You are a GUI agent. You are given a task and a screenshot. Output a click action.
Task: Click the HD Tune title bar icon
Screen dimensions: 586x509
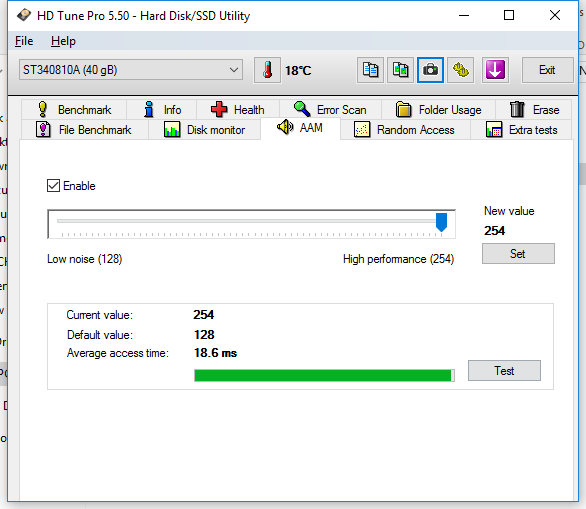point(24,15)
